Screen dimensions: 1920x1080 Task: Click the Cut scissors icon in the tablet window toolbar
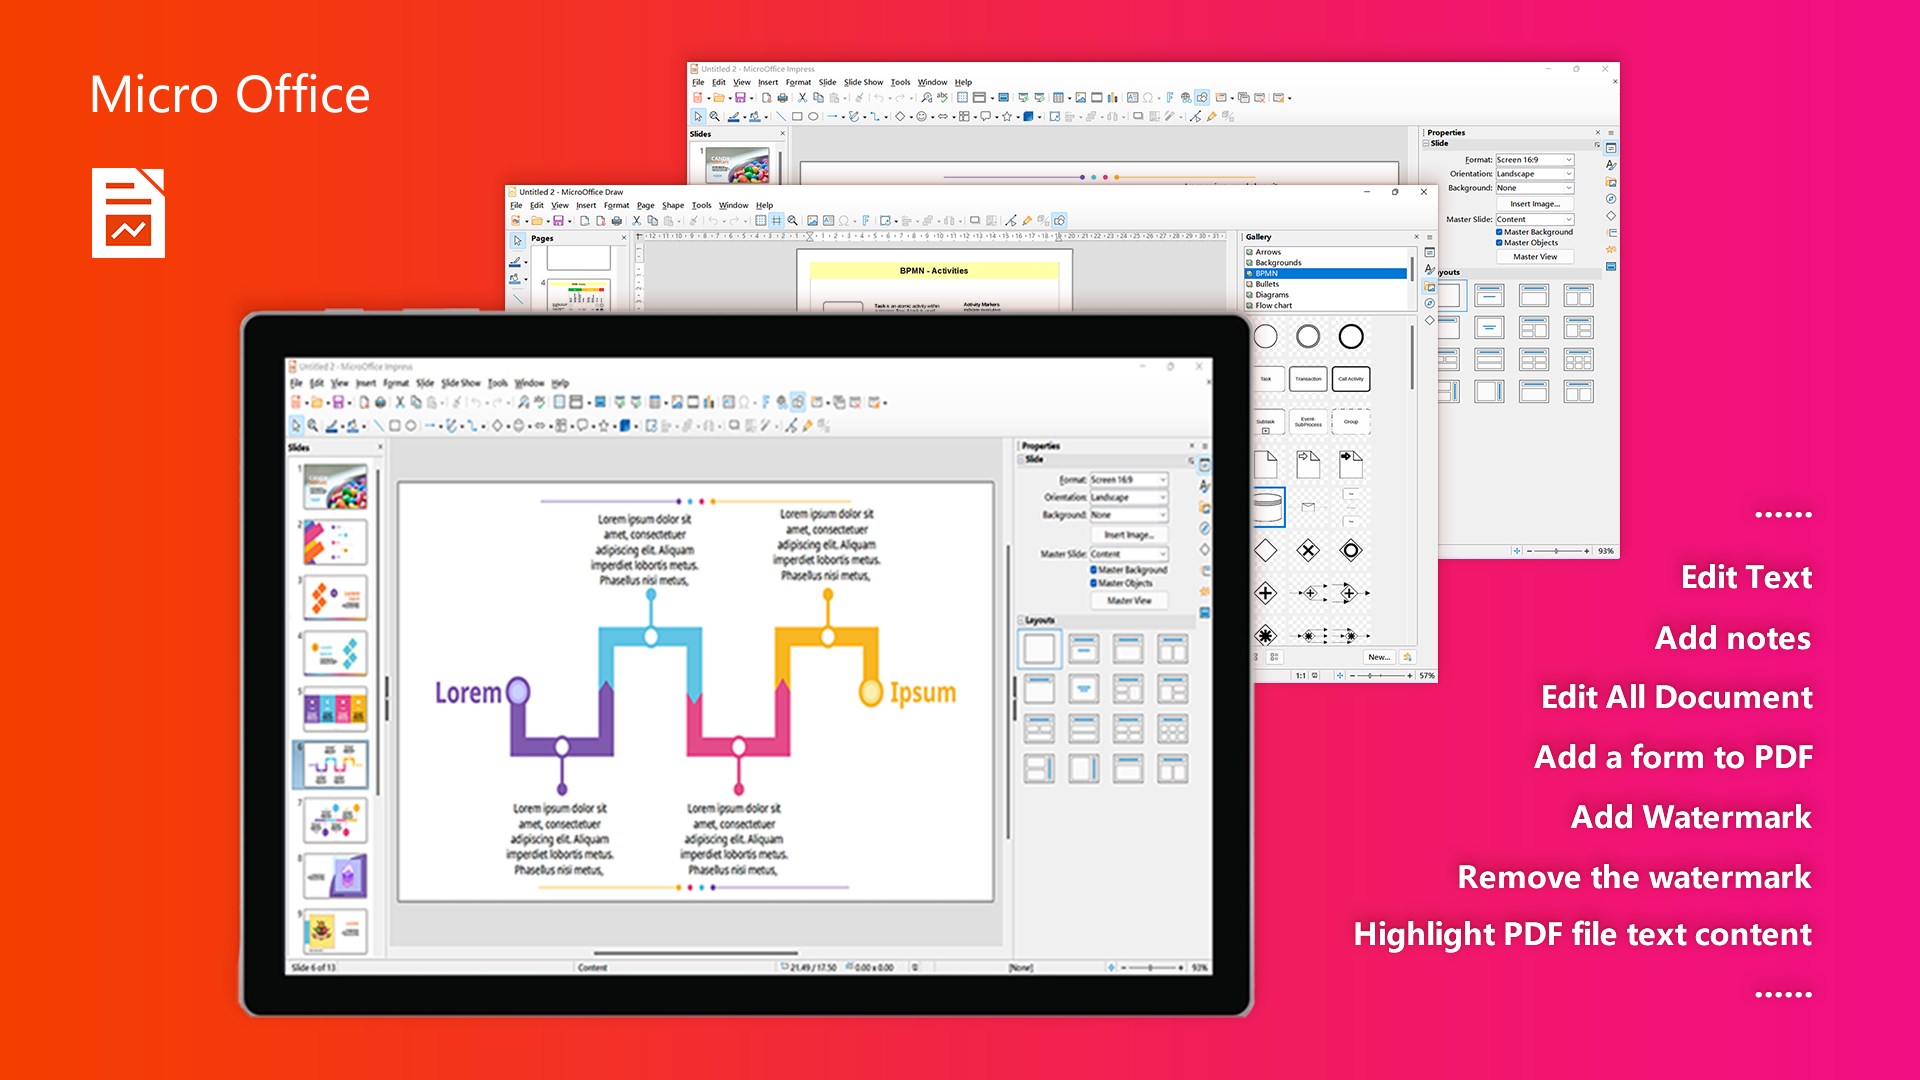coord(400,402)
